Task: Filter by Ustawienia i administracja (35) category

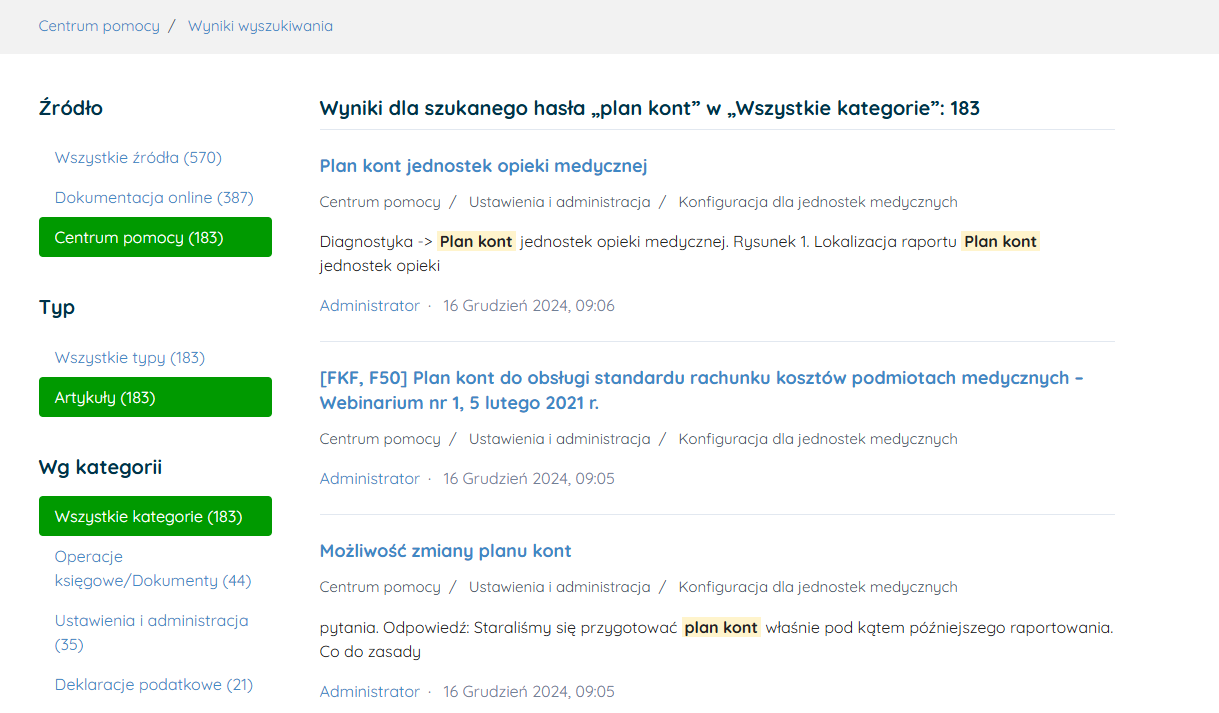Action: click(152, 632)
